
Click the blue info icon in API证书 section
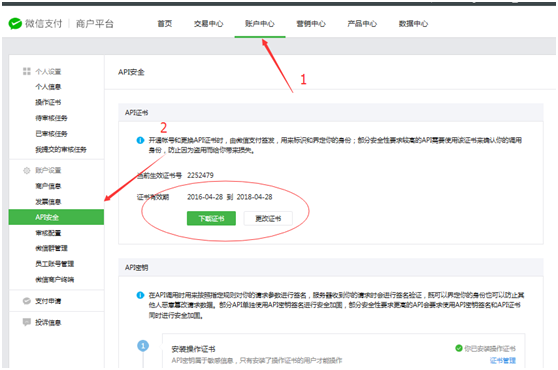140,140
